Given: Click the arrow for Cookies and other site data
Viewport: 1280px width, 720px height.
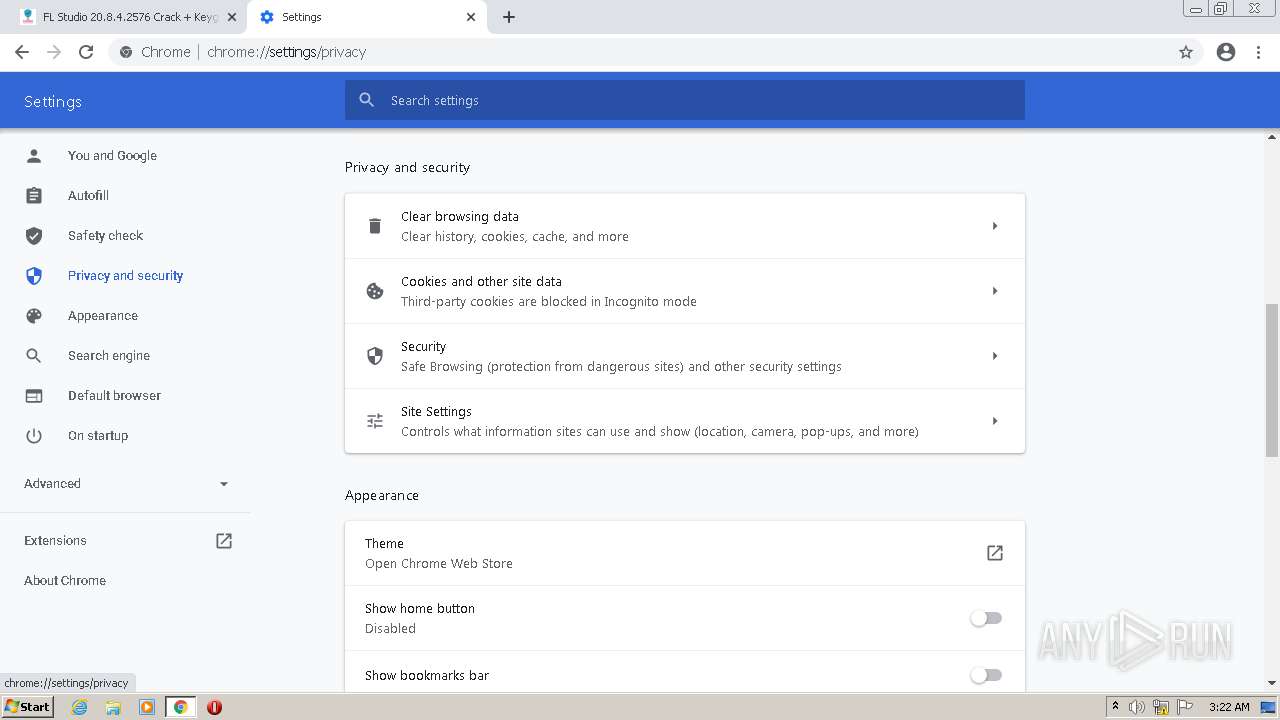Looking at the screenshot, I should pos(995,291).
